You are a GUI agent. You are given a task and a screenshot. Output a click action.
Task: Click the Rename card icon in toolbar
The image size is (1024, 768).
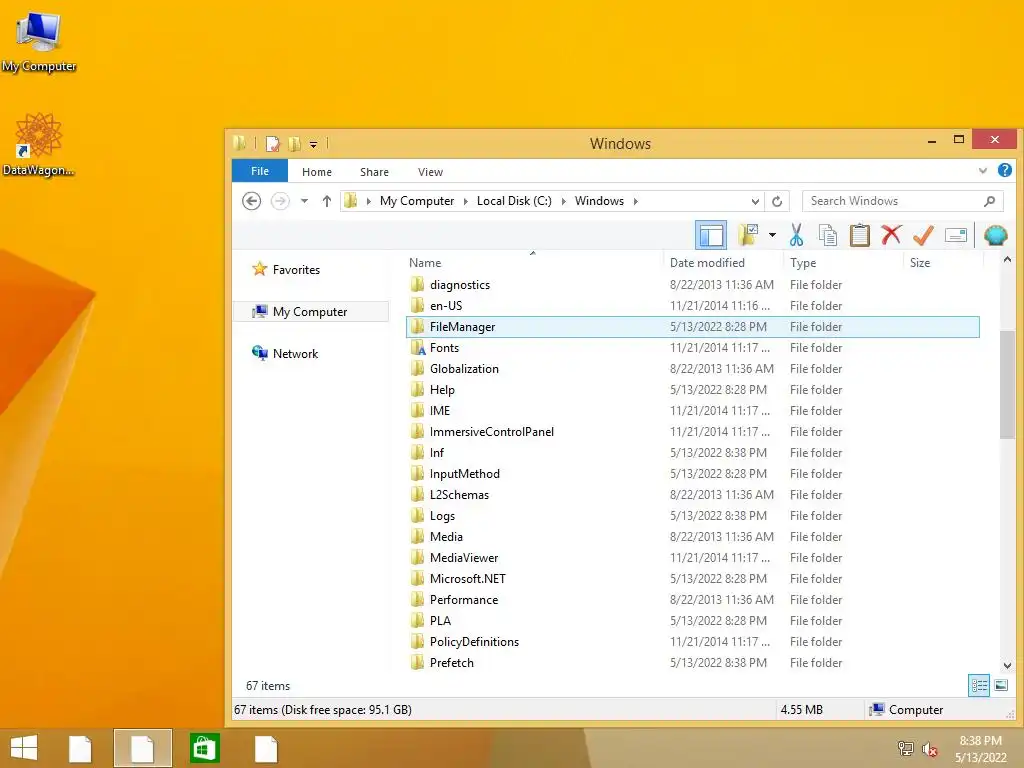[955, 235]
